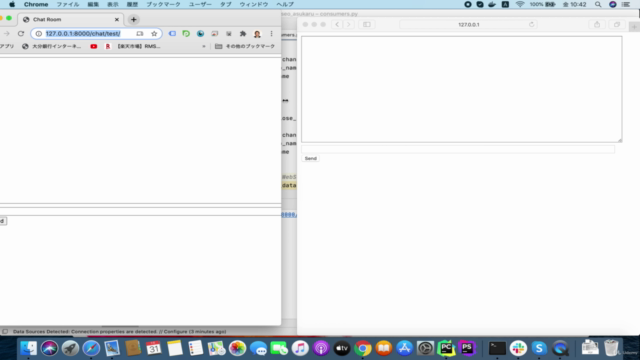Open Skype from the dock
Viewport: 640px width, 360px height.
(x=539, y=348)
